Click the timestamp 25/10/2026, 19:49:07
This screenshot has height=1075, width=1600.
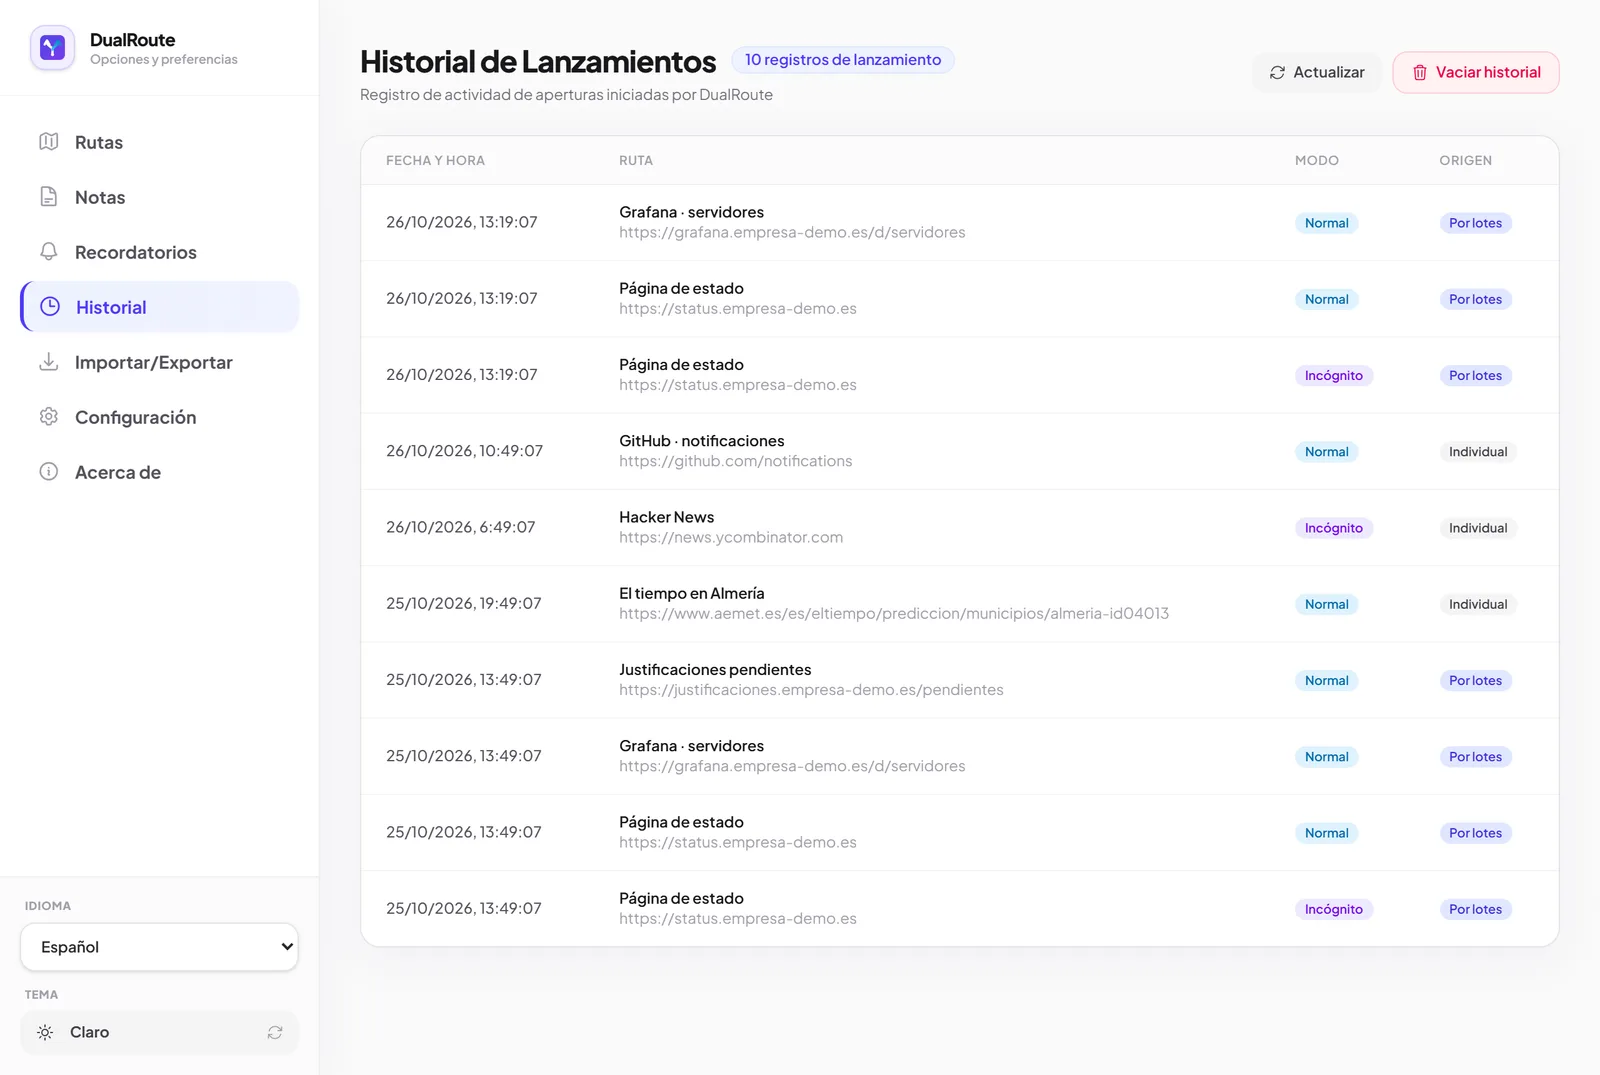pyautogui.click(x=463, y=603)
